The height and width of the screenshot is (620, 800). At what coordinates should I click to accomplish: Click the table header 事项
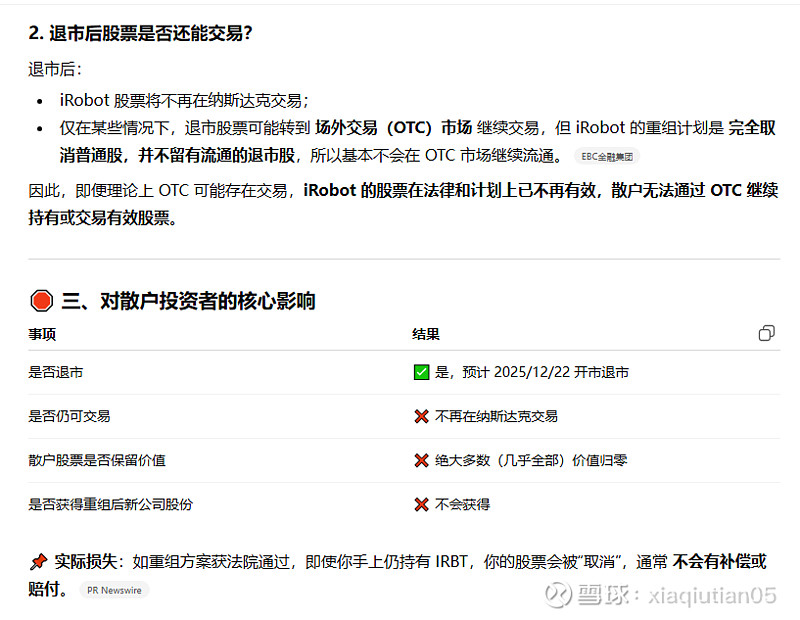click(42, 334)
